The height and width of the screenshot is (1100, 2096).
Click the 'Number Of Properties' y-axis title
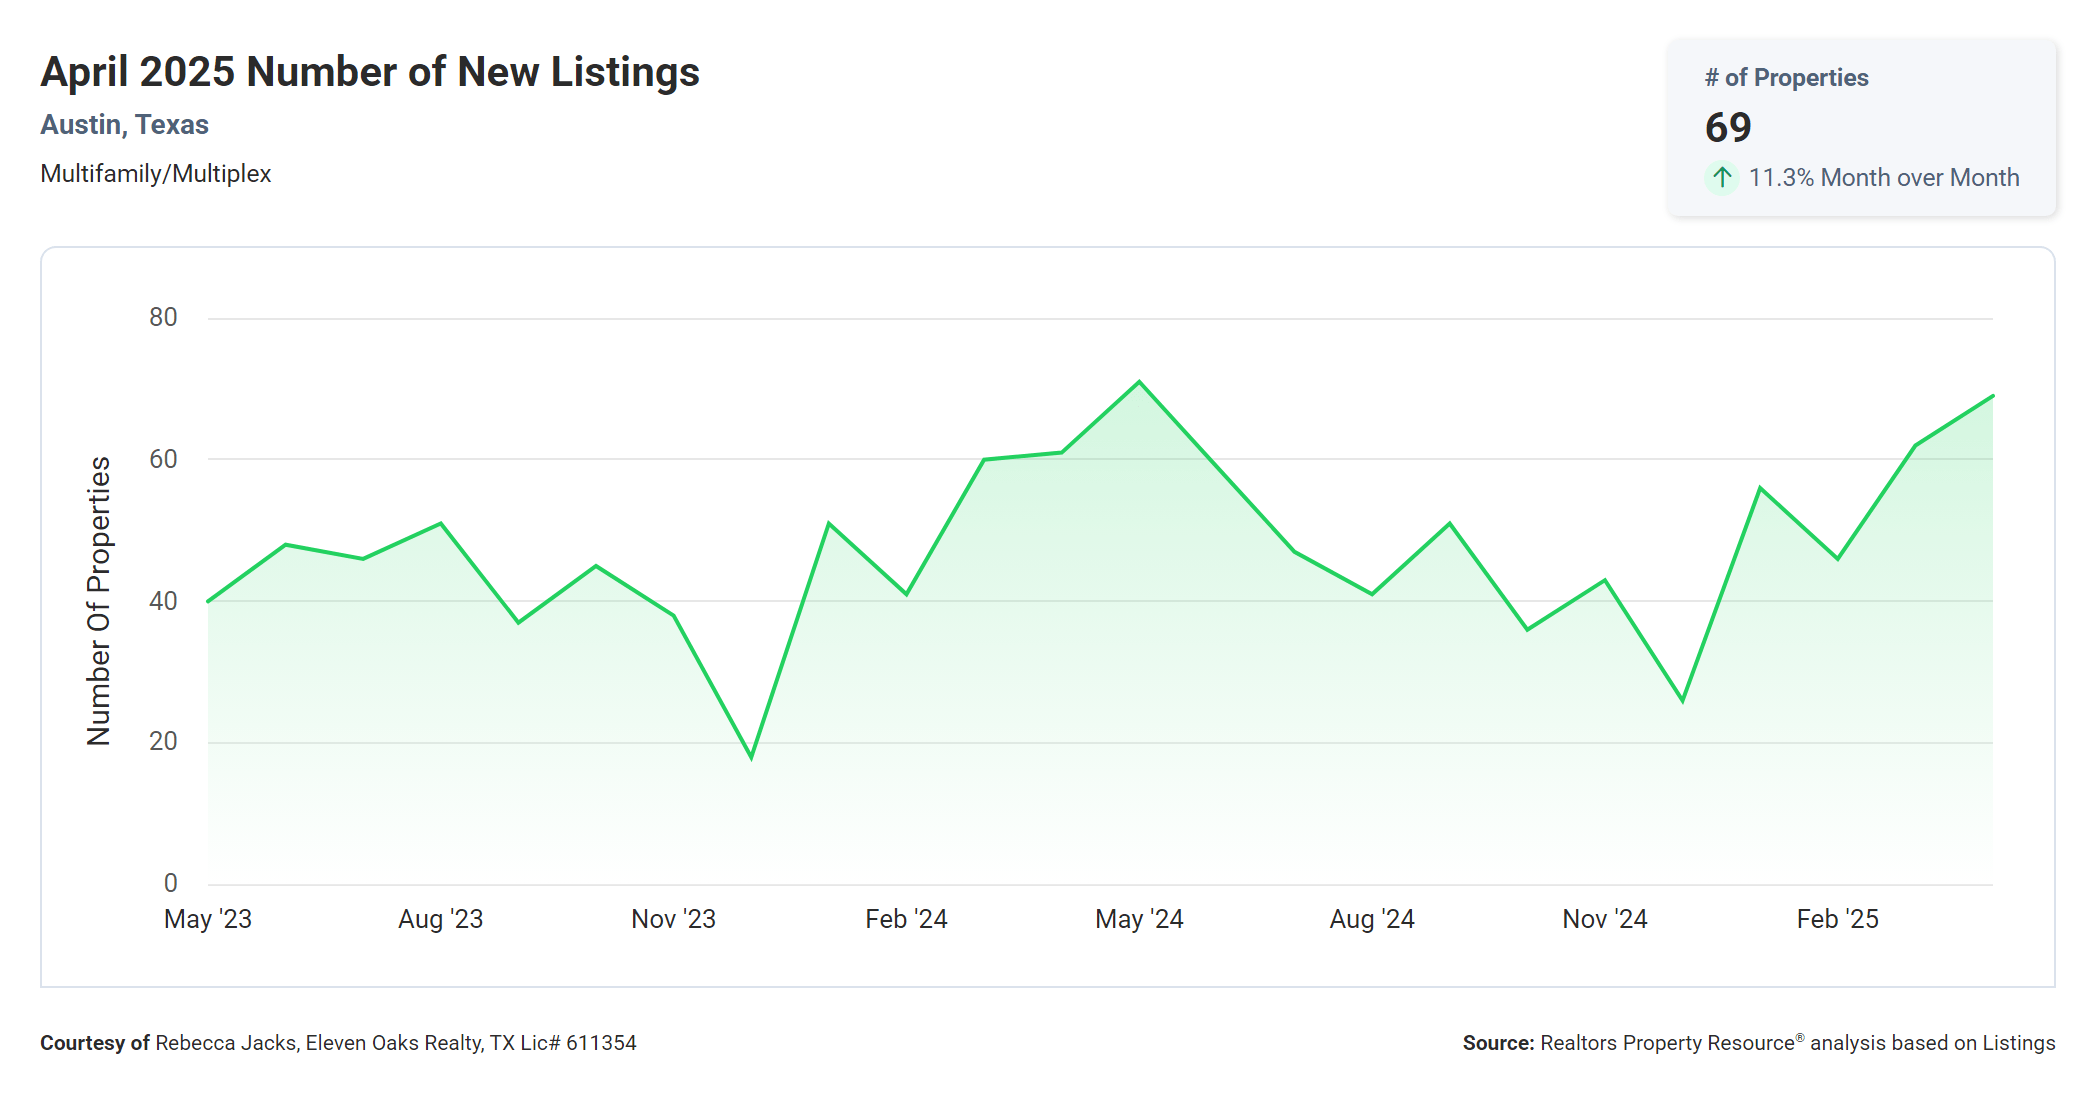pos(99,600)
